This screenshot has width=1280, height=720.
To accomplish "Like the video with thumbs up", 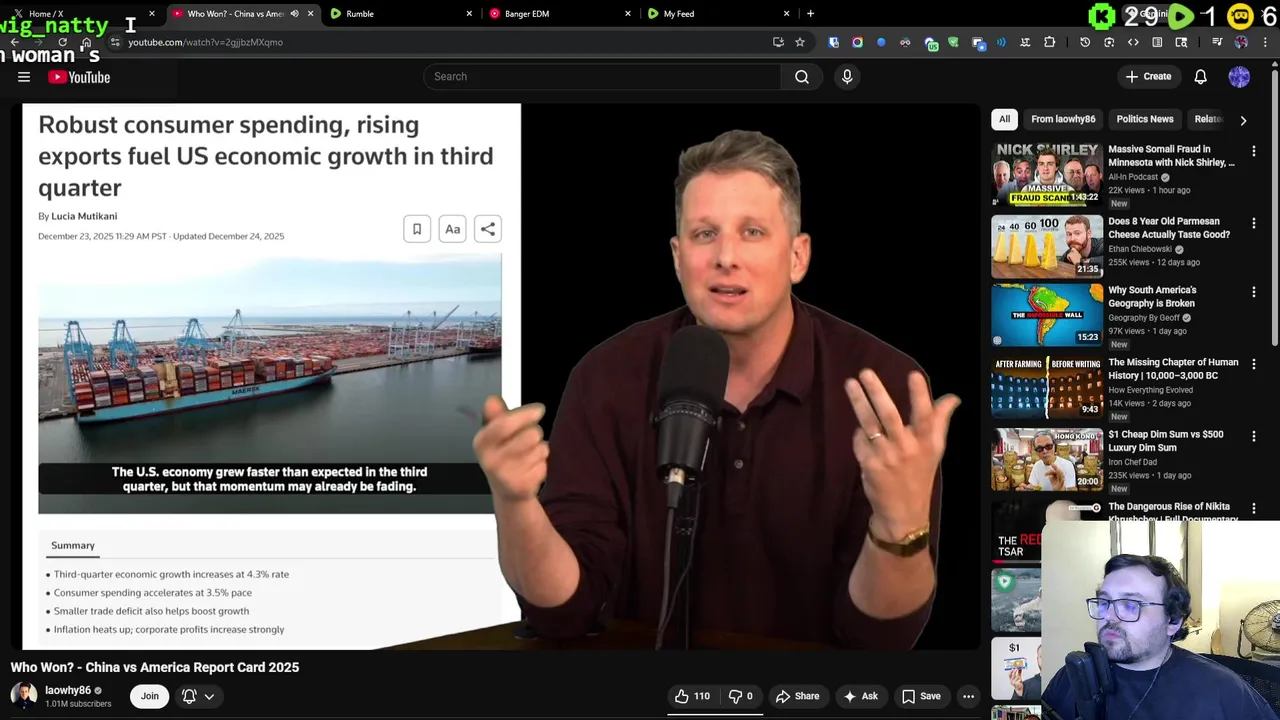I will 691,696.
